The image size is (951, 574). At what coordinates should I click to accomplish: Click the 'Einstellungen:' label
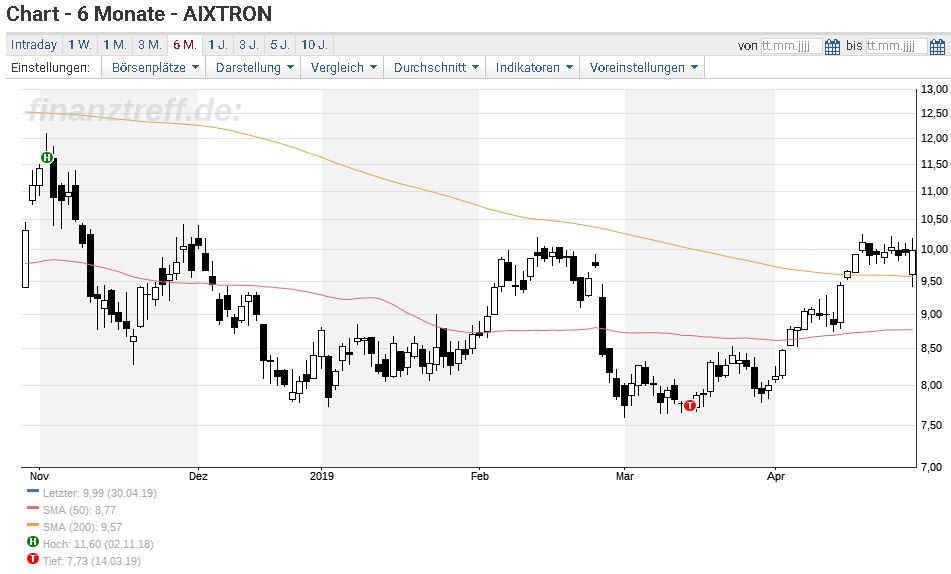pyautogui.click(x=50, y=67)
